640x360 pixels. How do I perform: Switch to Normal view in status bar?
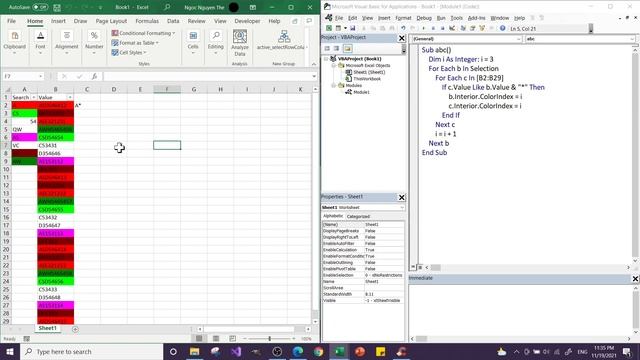pos(199,338)
